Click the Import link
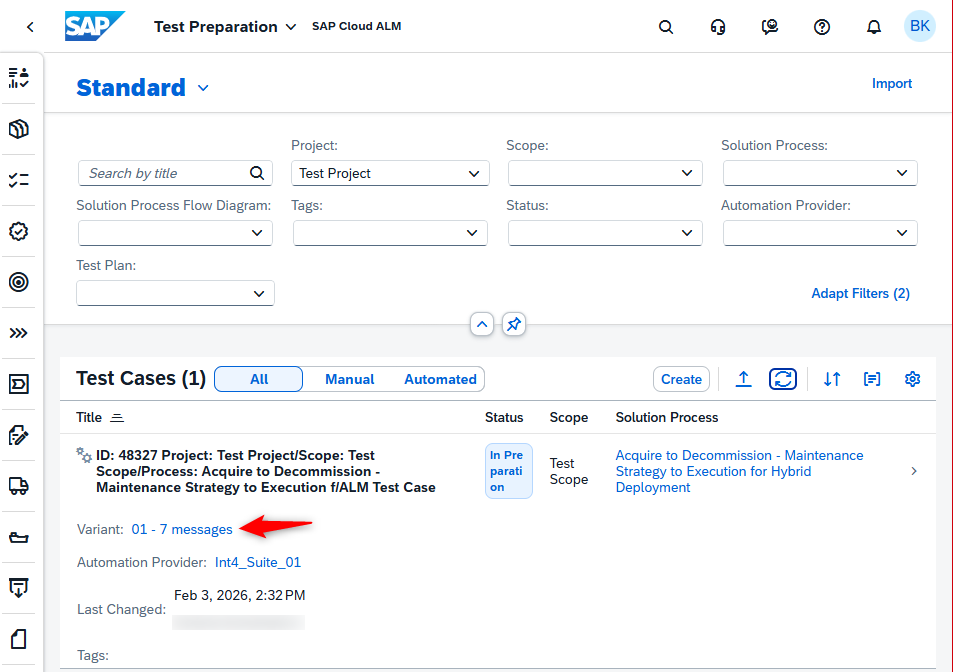Screen dimensions: 953x672 point(892,83)
